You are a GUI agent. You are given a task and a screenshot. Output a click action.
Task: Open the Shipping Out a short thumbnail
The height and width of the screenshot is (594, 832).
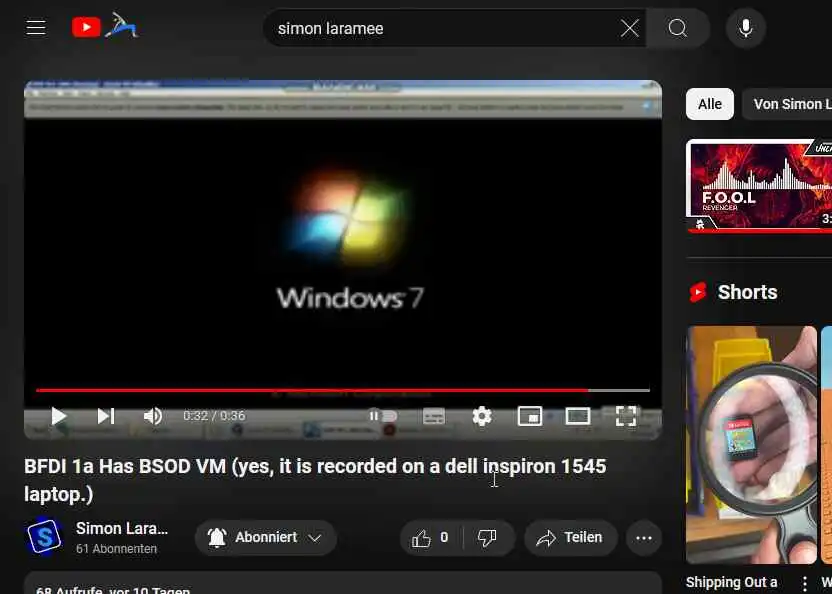pos(751,445)
